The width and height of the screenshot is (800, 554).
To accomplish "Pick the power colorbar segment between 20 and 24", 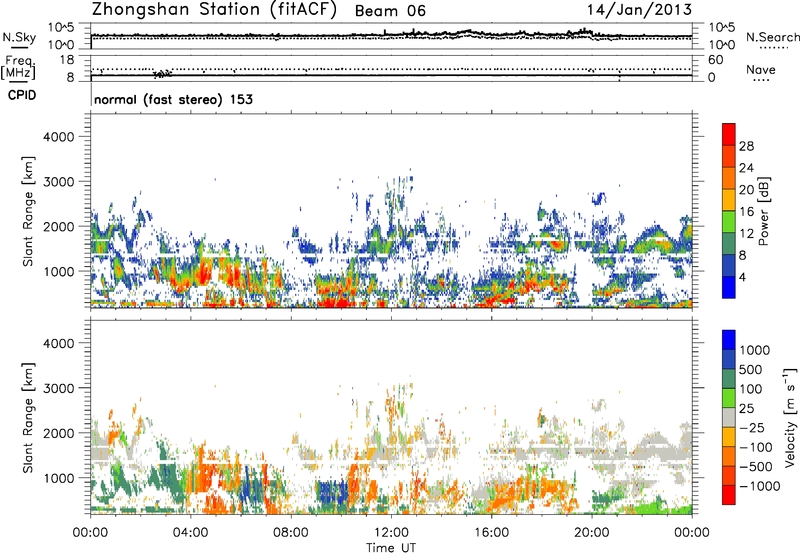I will [729, 179].
